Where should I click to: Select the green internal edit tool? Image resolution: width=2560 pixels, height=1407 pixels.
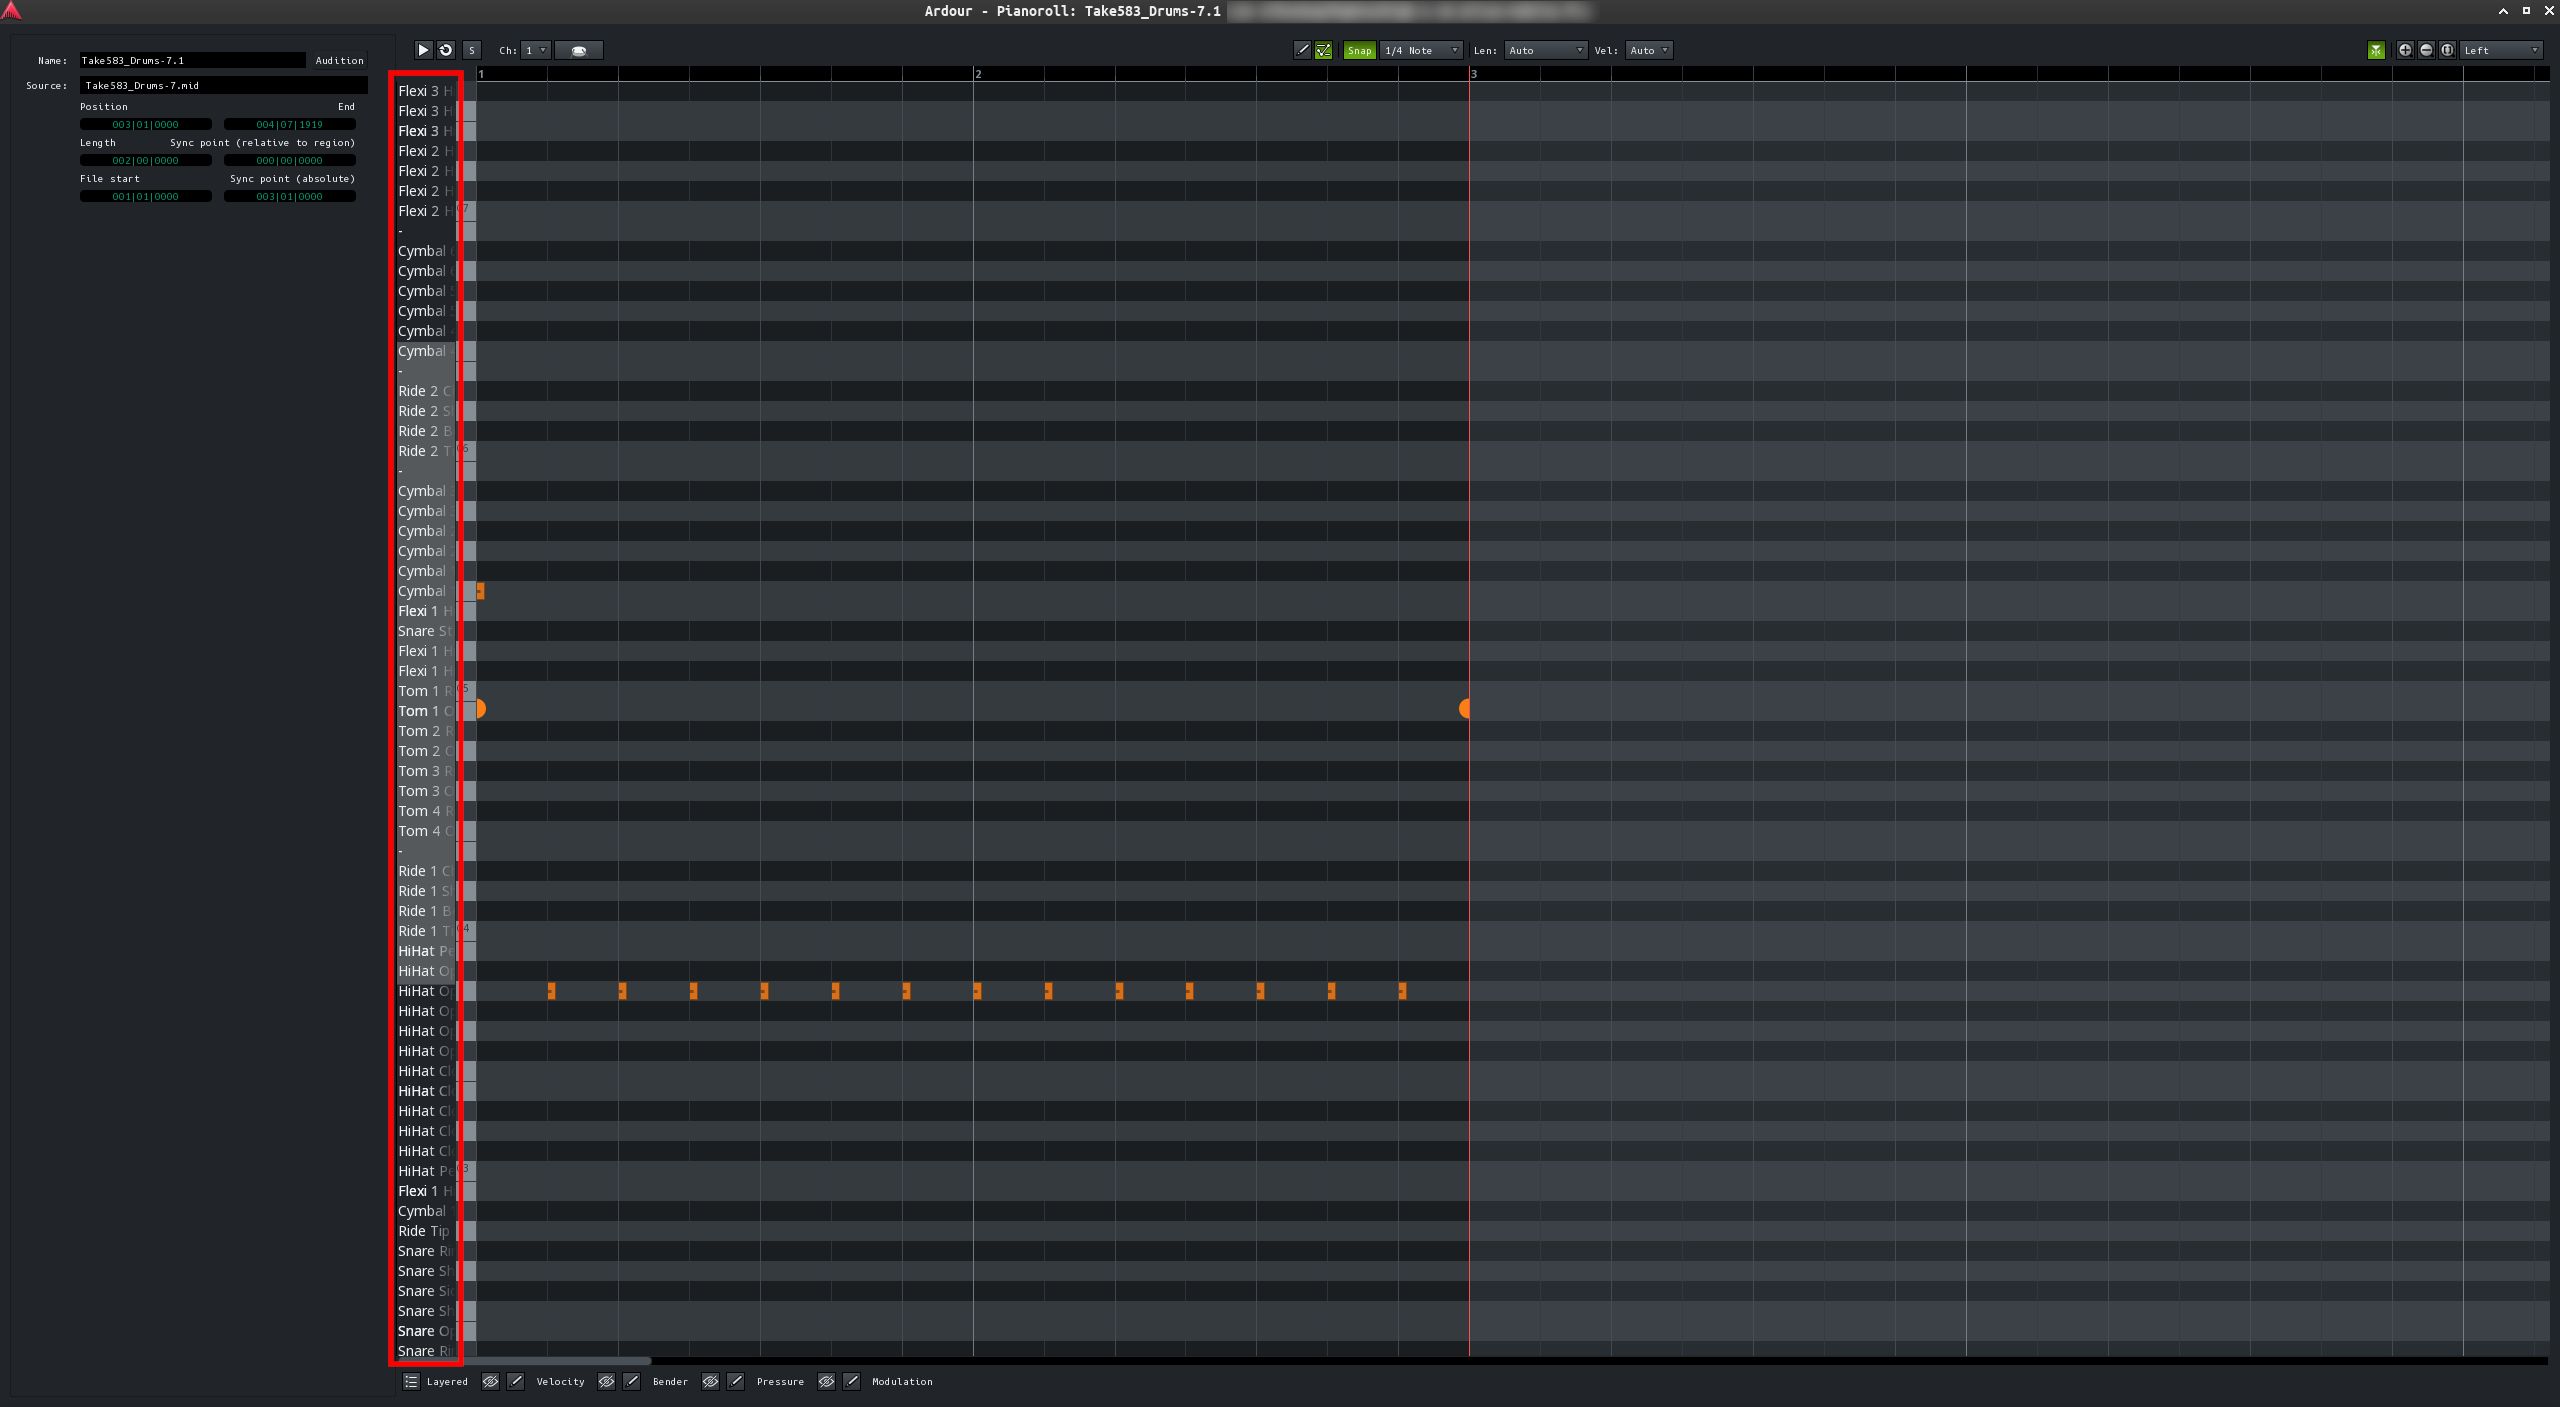coord(1323,50)
